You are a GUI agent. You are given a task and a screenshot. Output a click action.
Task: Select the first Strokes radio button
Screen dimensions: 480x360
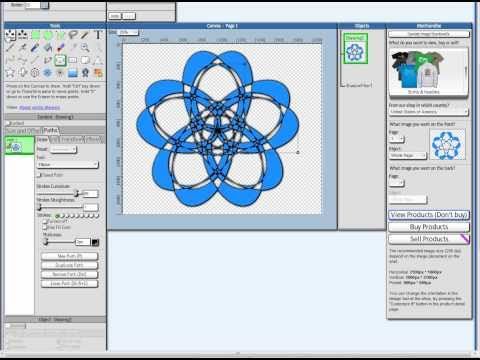coord(57,216)
